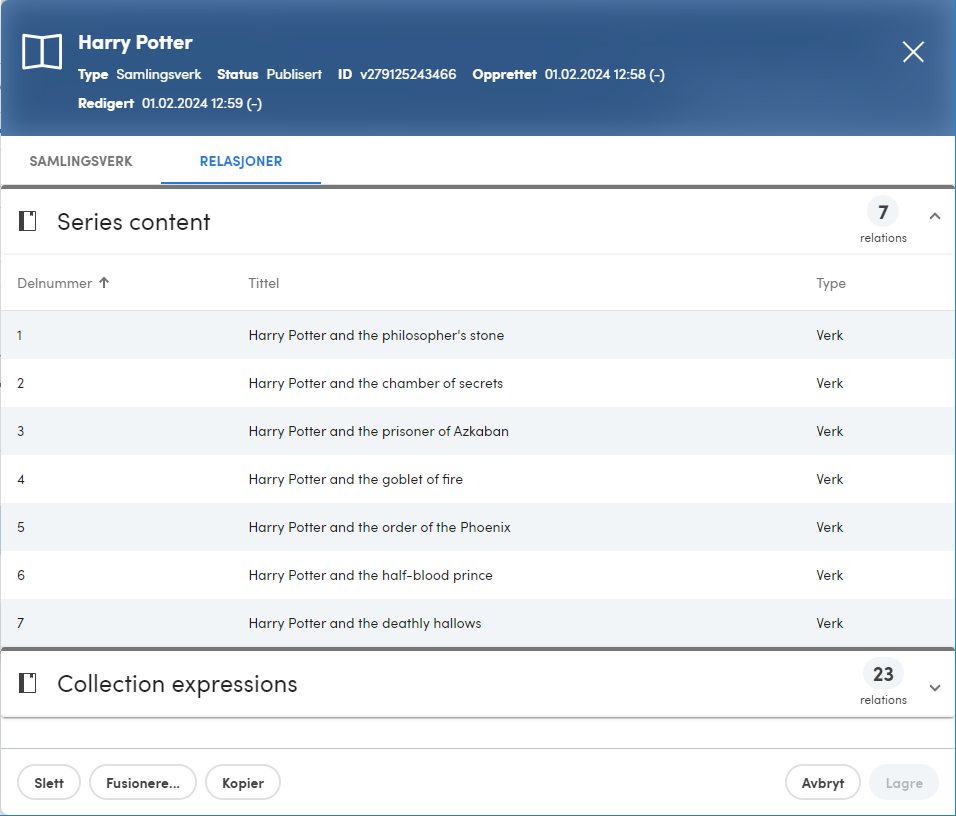Expand the Collection expressions section
This screenshot has width=956, height=816.
(x=935, y=688)
